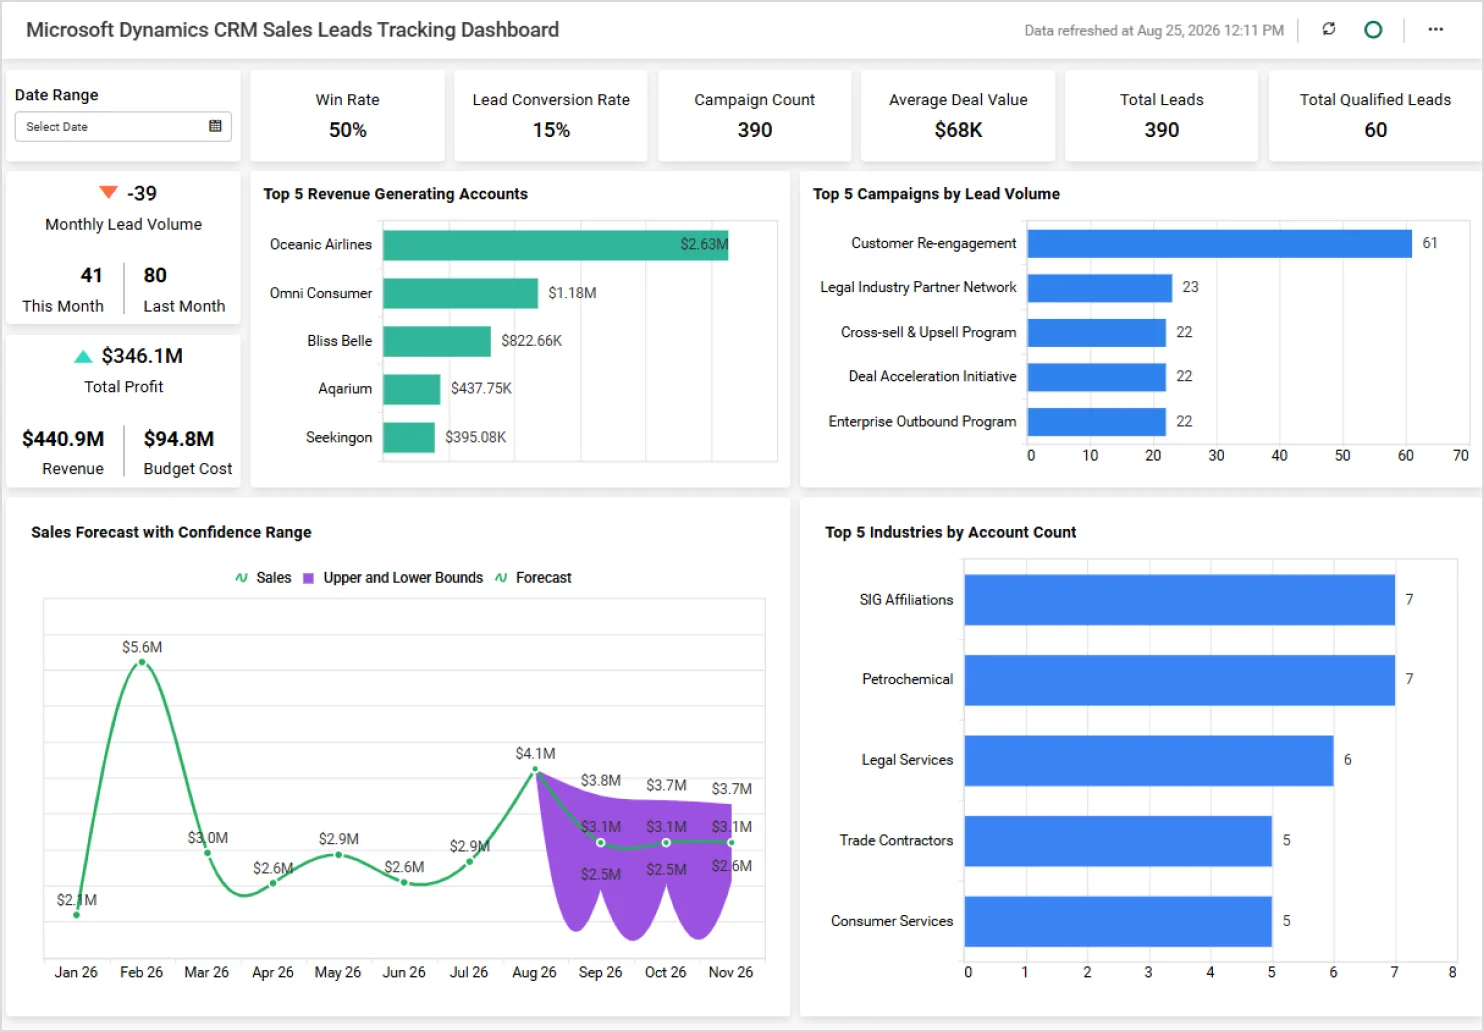Click the Customer Re-engagement campaign bar
1484x1032 pixels.
pos(1219,243)
